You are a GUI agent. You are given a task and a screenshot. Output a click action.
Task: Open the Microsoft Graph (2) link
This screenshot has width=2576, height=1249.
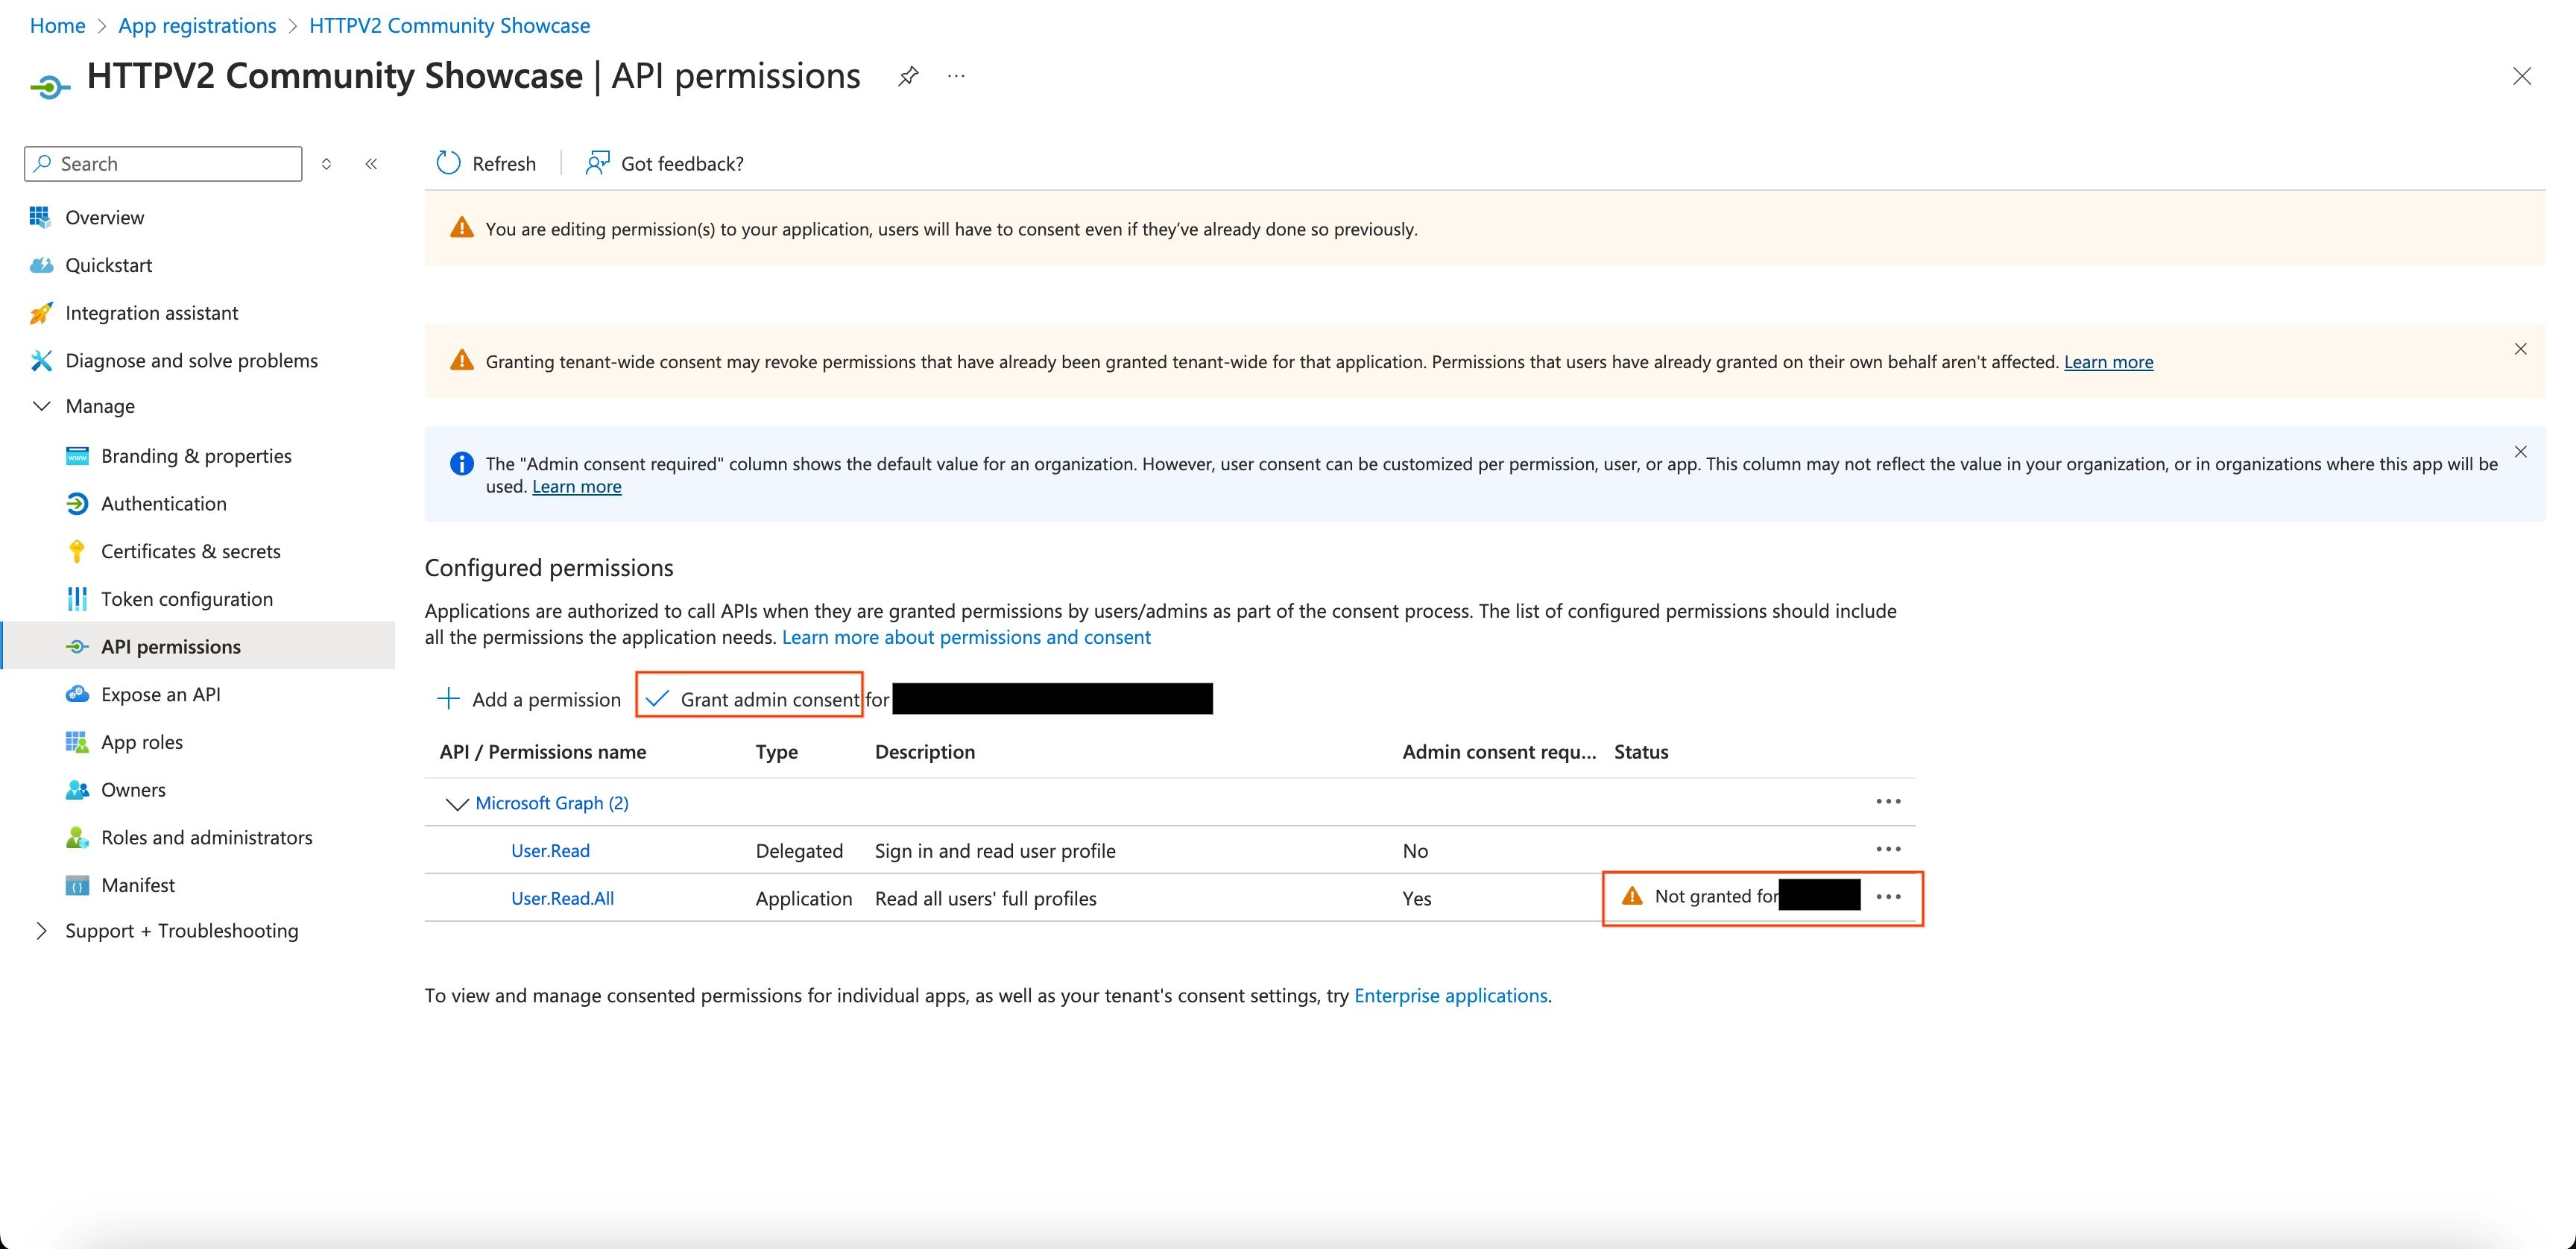(552, 803)
